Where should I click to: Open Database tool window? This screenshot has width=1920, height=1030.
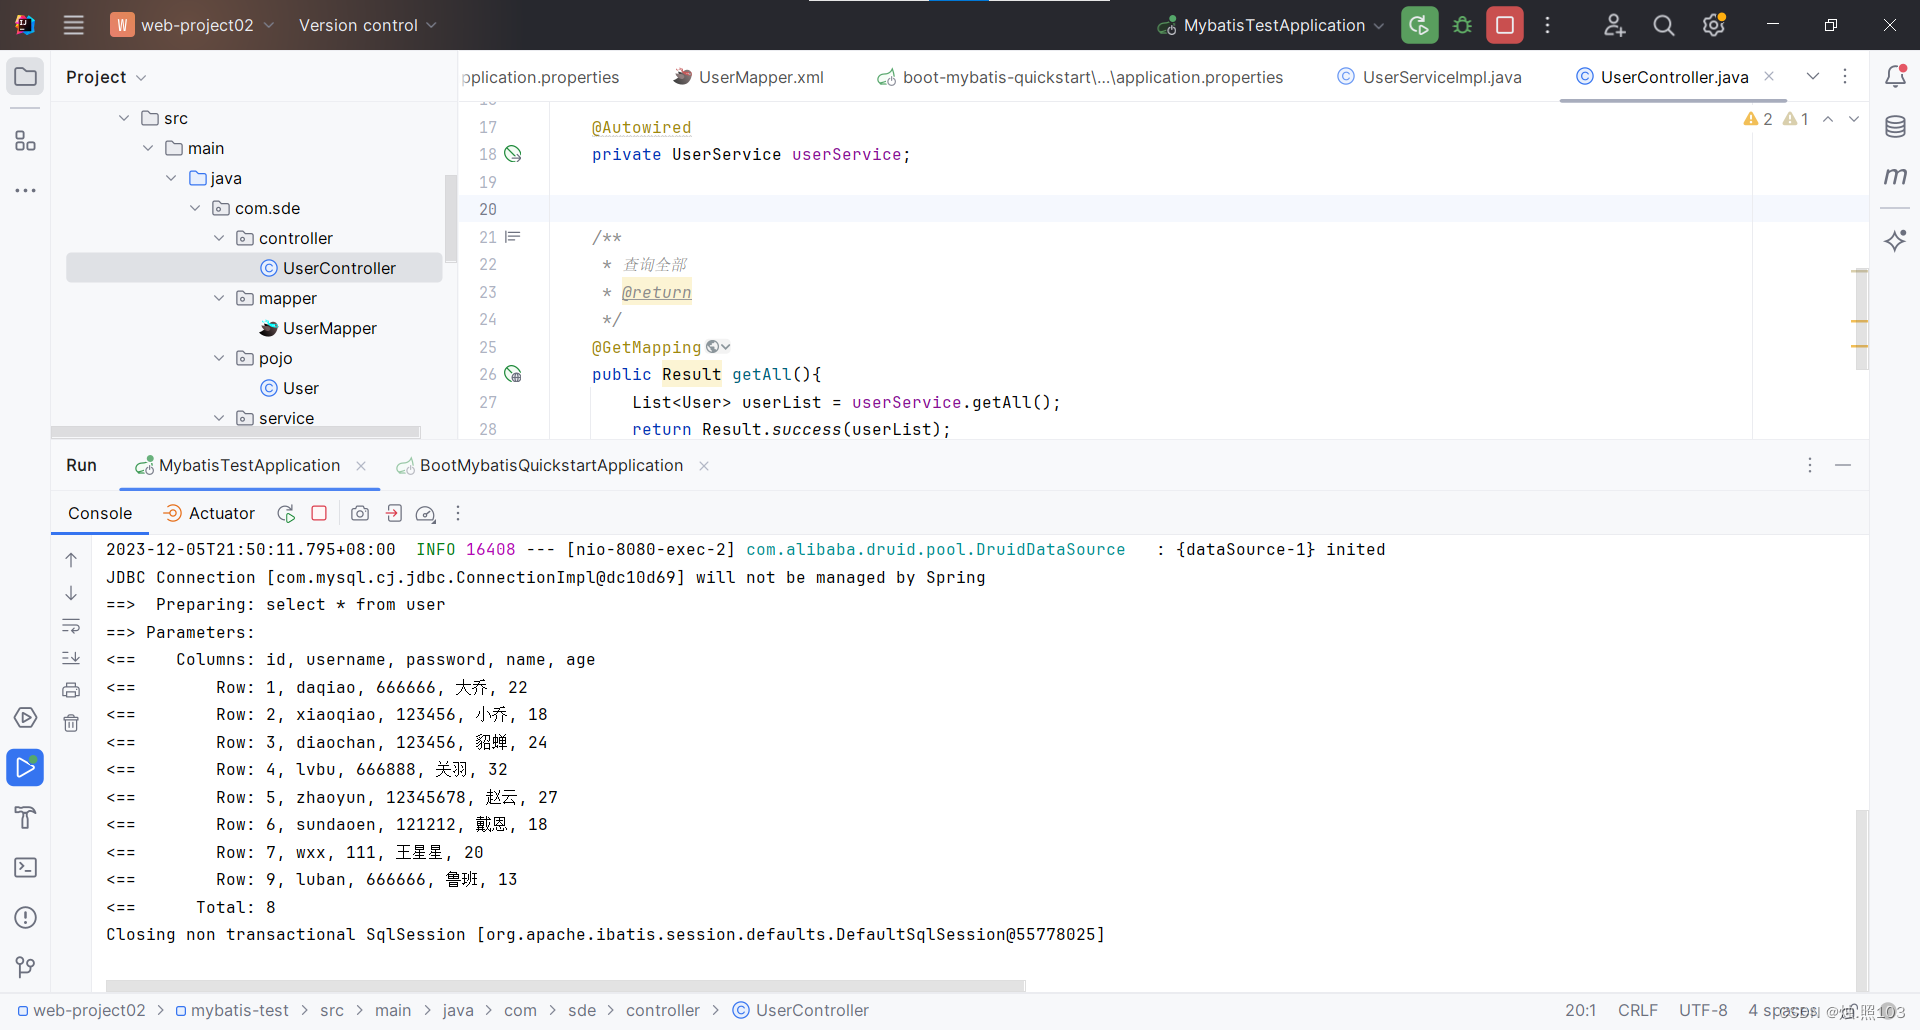pos(1895,126)
